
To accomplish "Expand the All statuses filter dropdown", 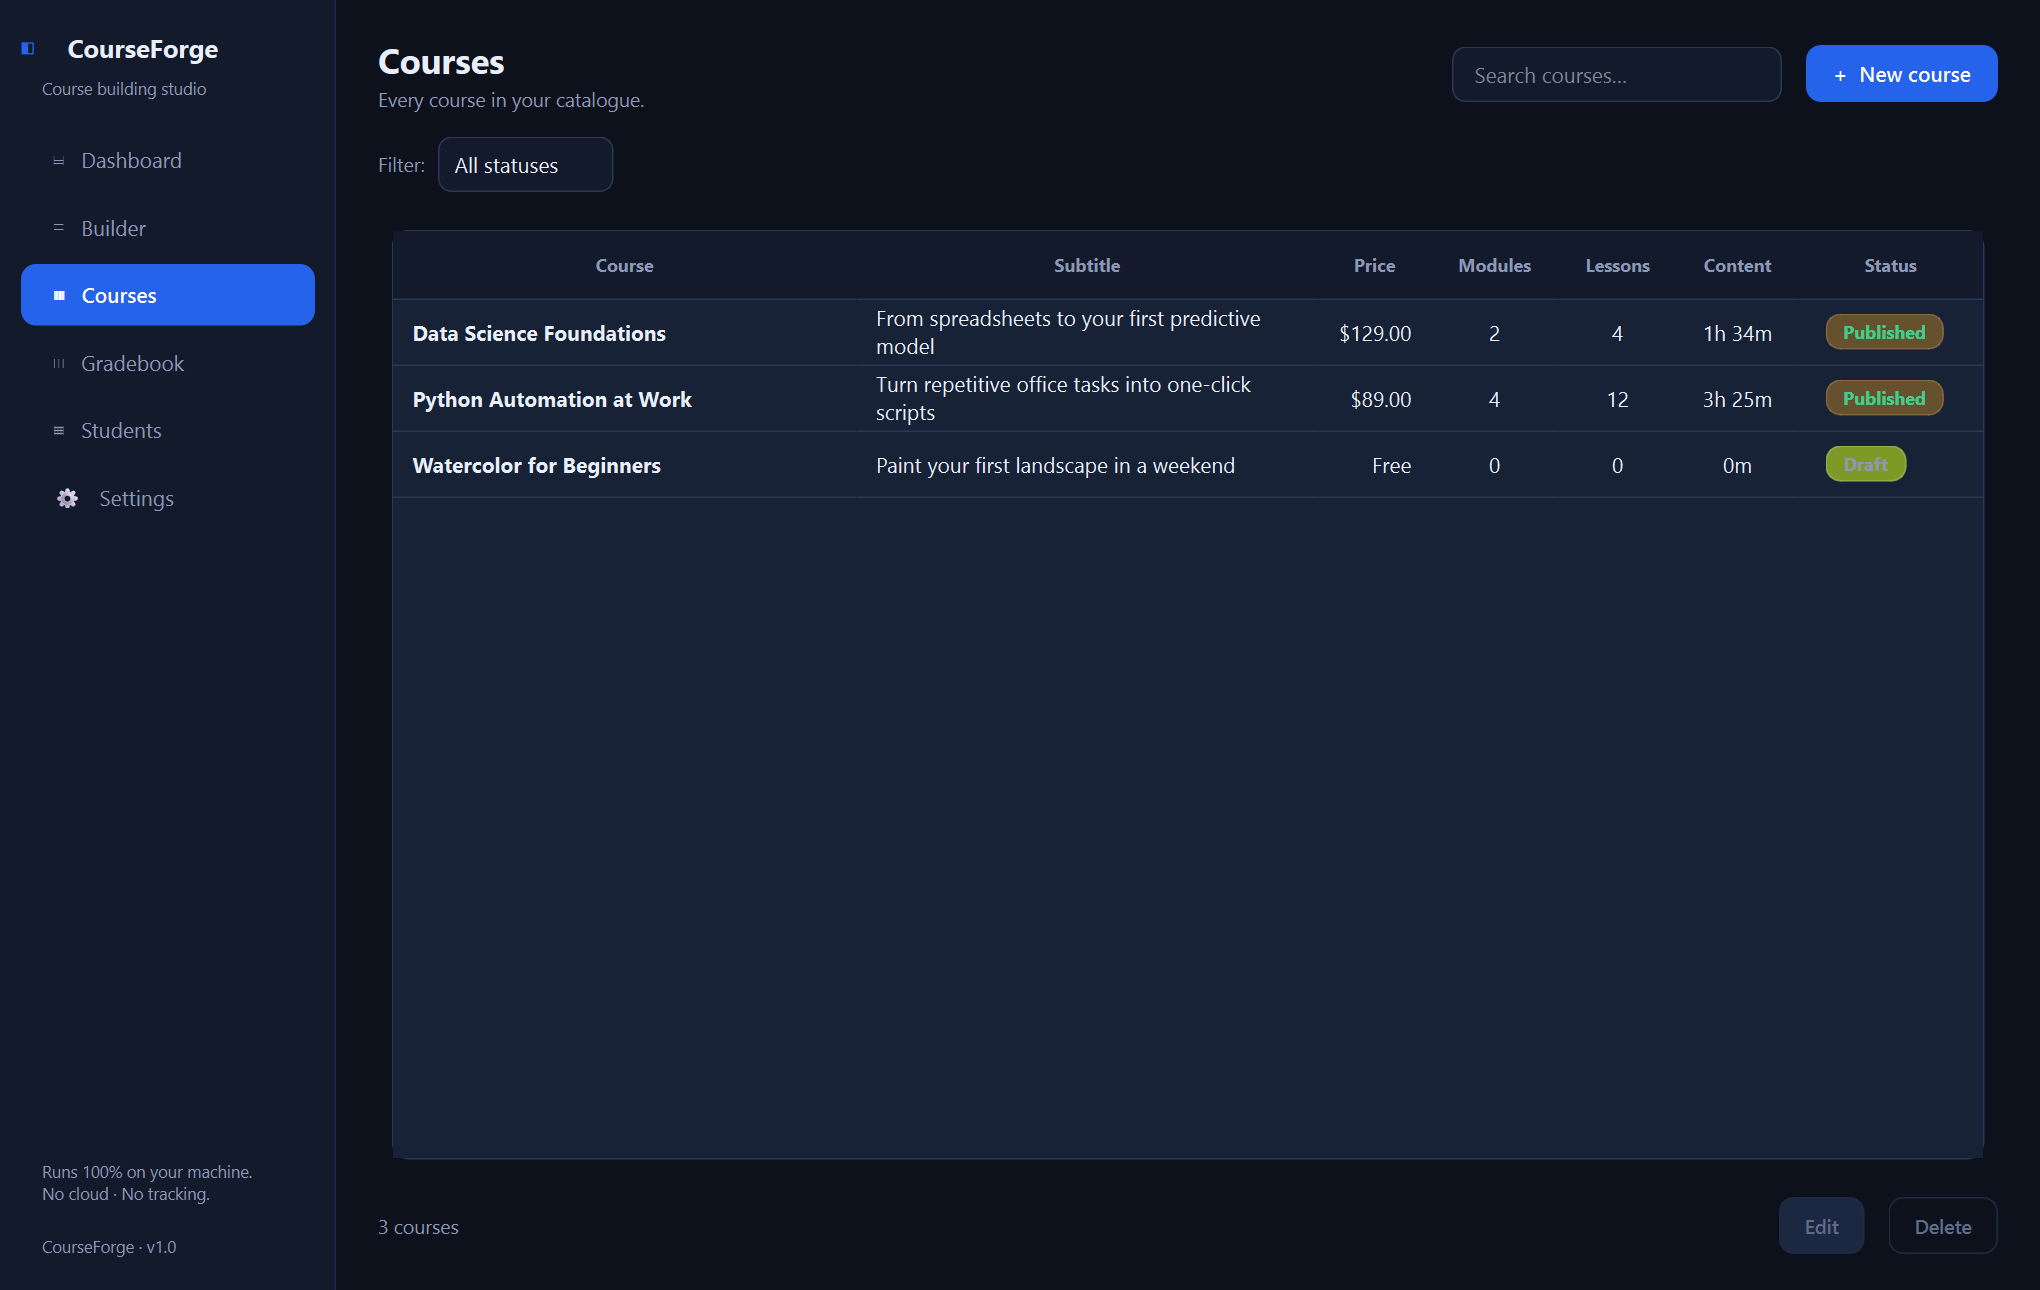I will click(525, 165).
